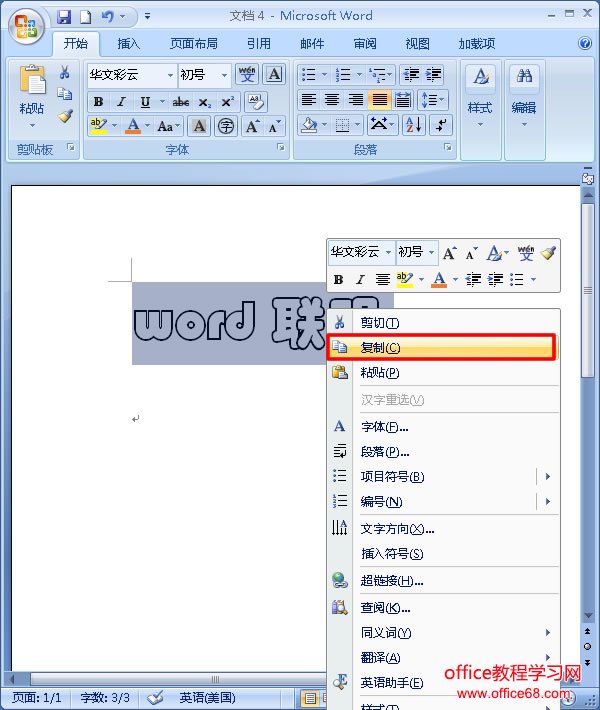Center text using mini toolbar
The height and width of the screenshot is (710, 600).
(x=383, y=279)
